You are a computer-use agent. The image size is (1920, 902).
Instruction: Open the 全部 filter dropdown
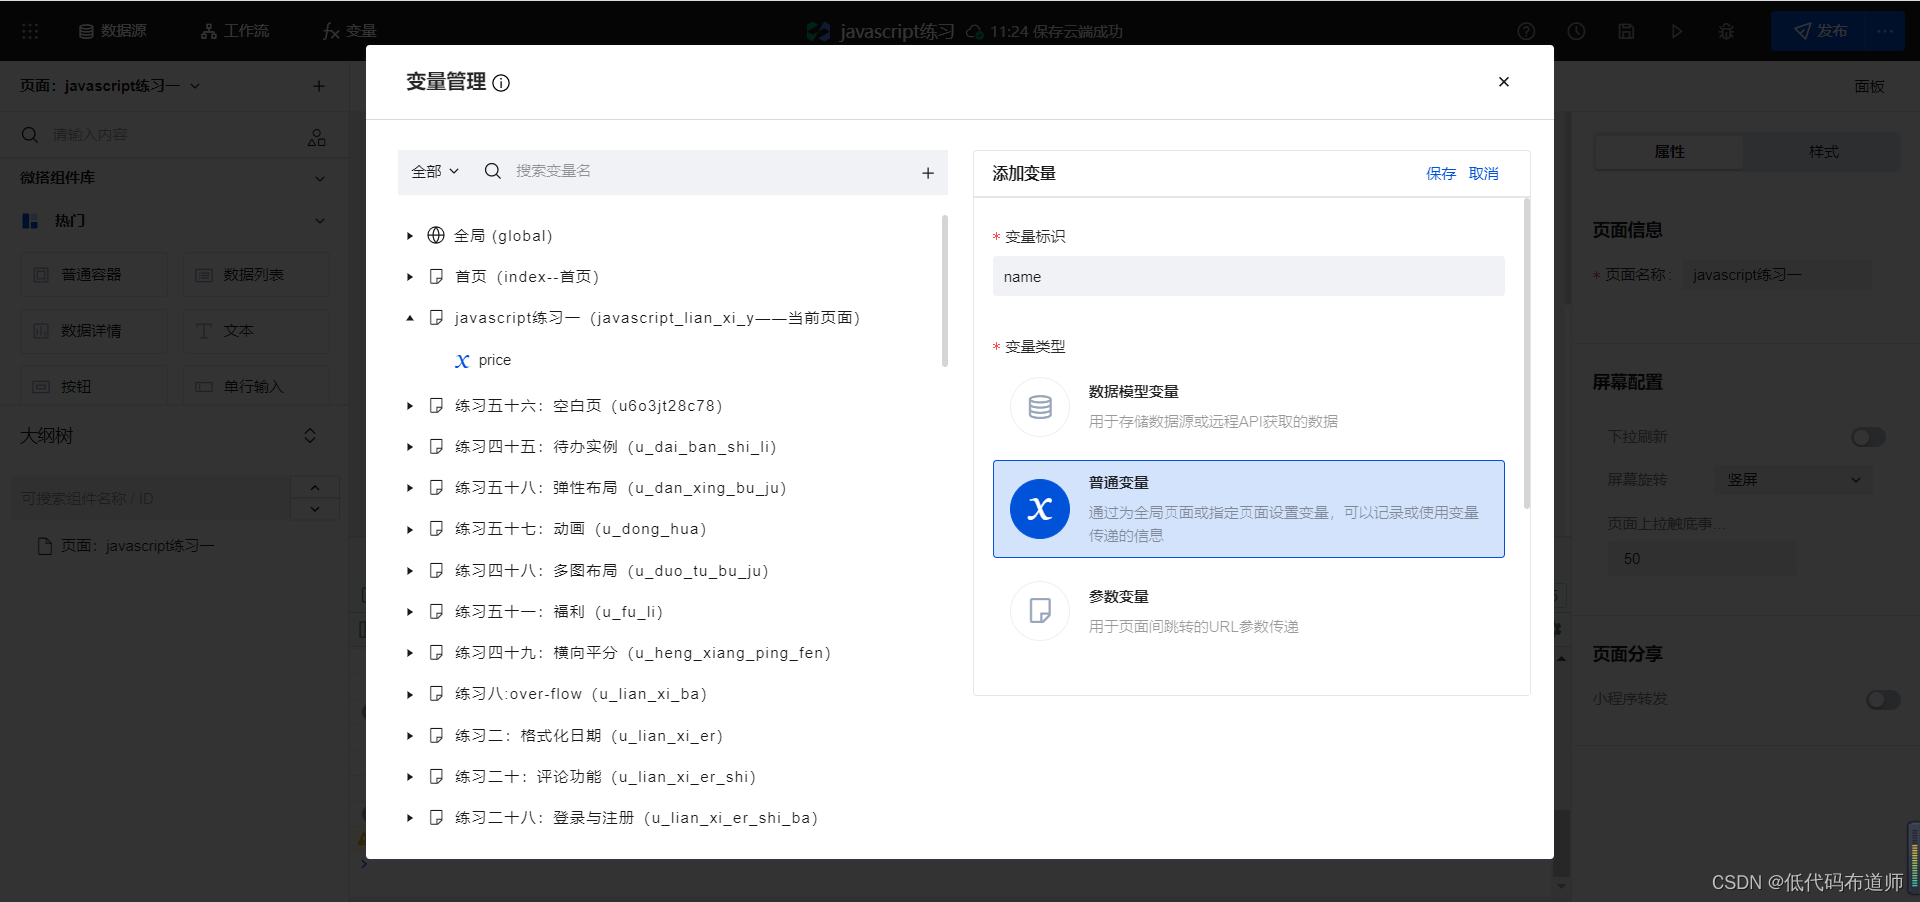click(435, 172)
